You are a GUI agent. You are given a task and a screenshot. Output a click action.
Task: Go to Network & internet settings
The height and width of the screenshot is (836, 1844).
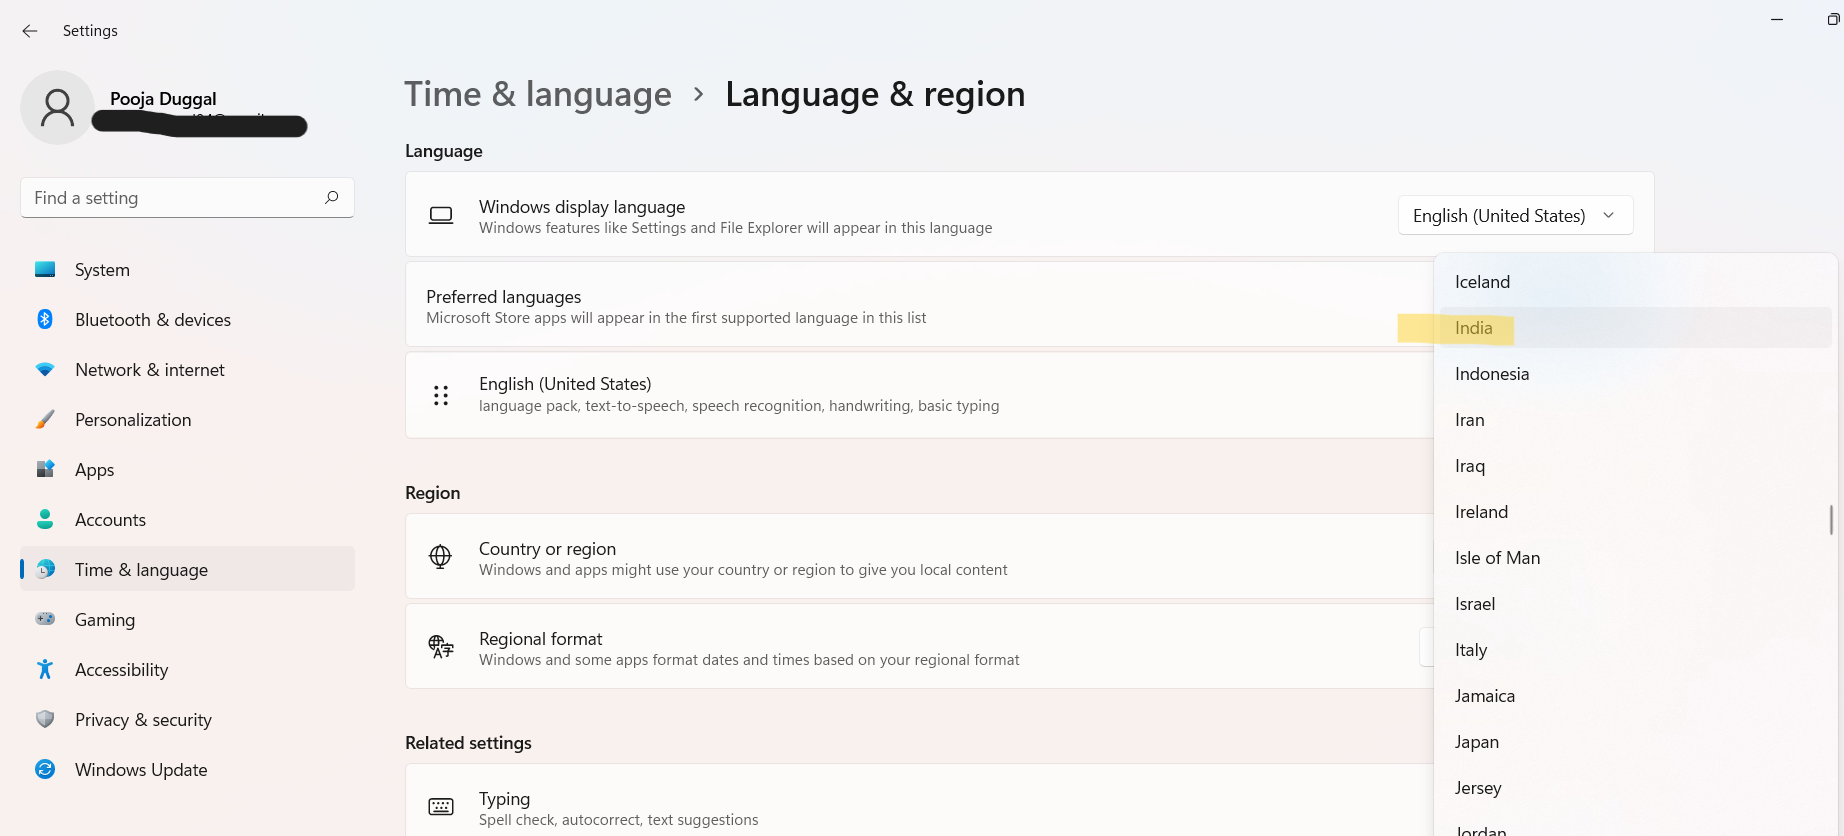pyautogui.click(x=187, y=369)
